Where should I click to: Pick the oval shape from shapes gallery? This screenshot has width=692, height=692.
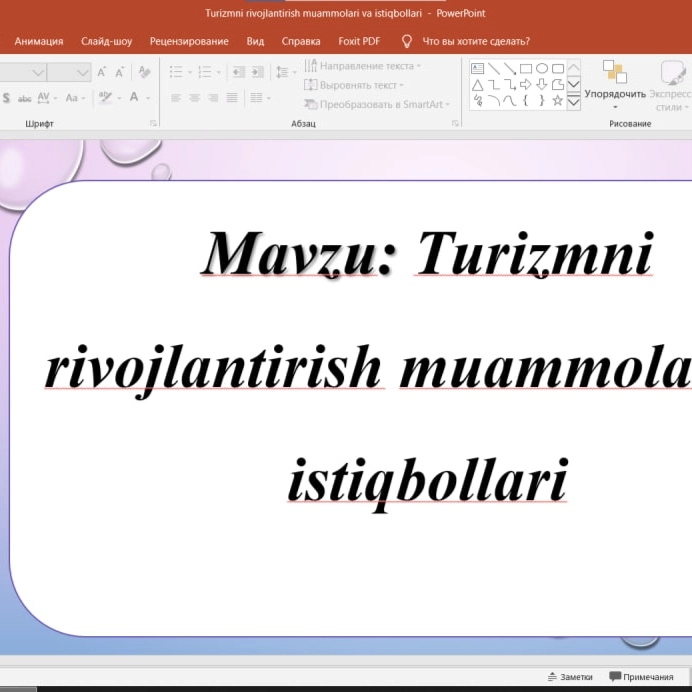[x=542, y=69]
